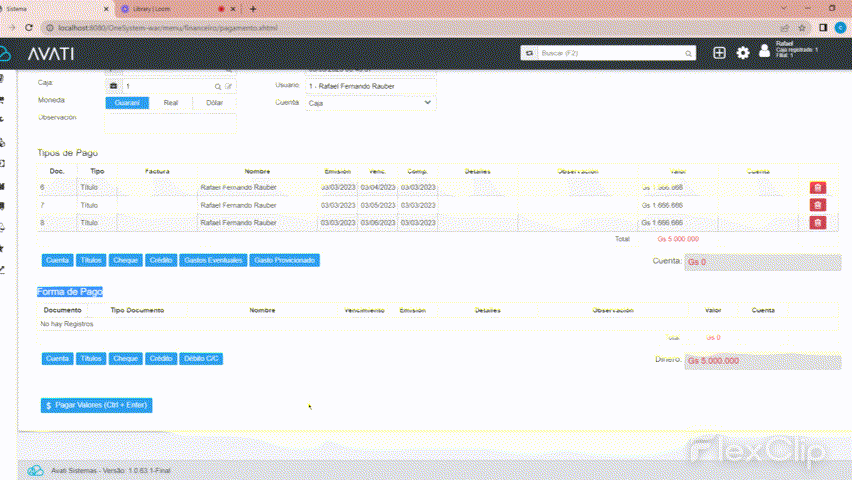
Task: Switch to the Sistema browser tab
Action: coord(54,9)
